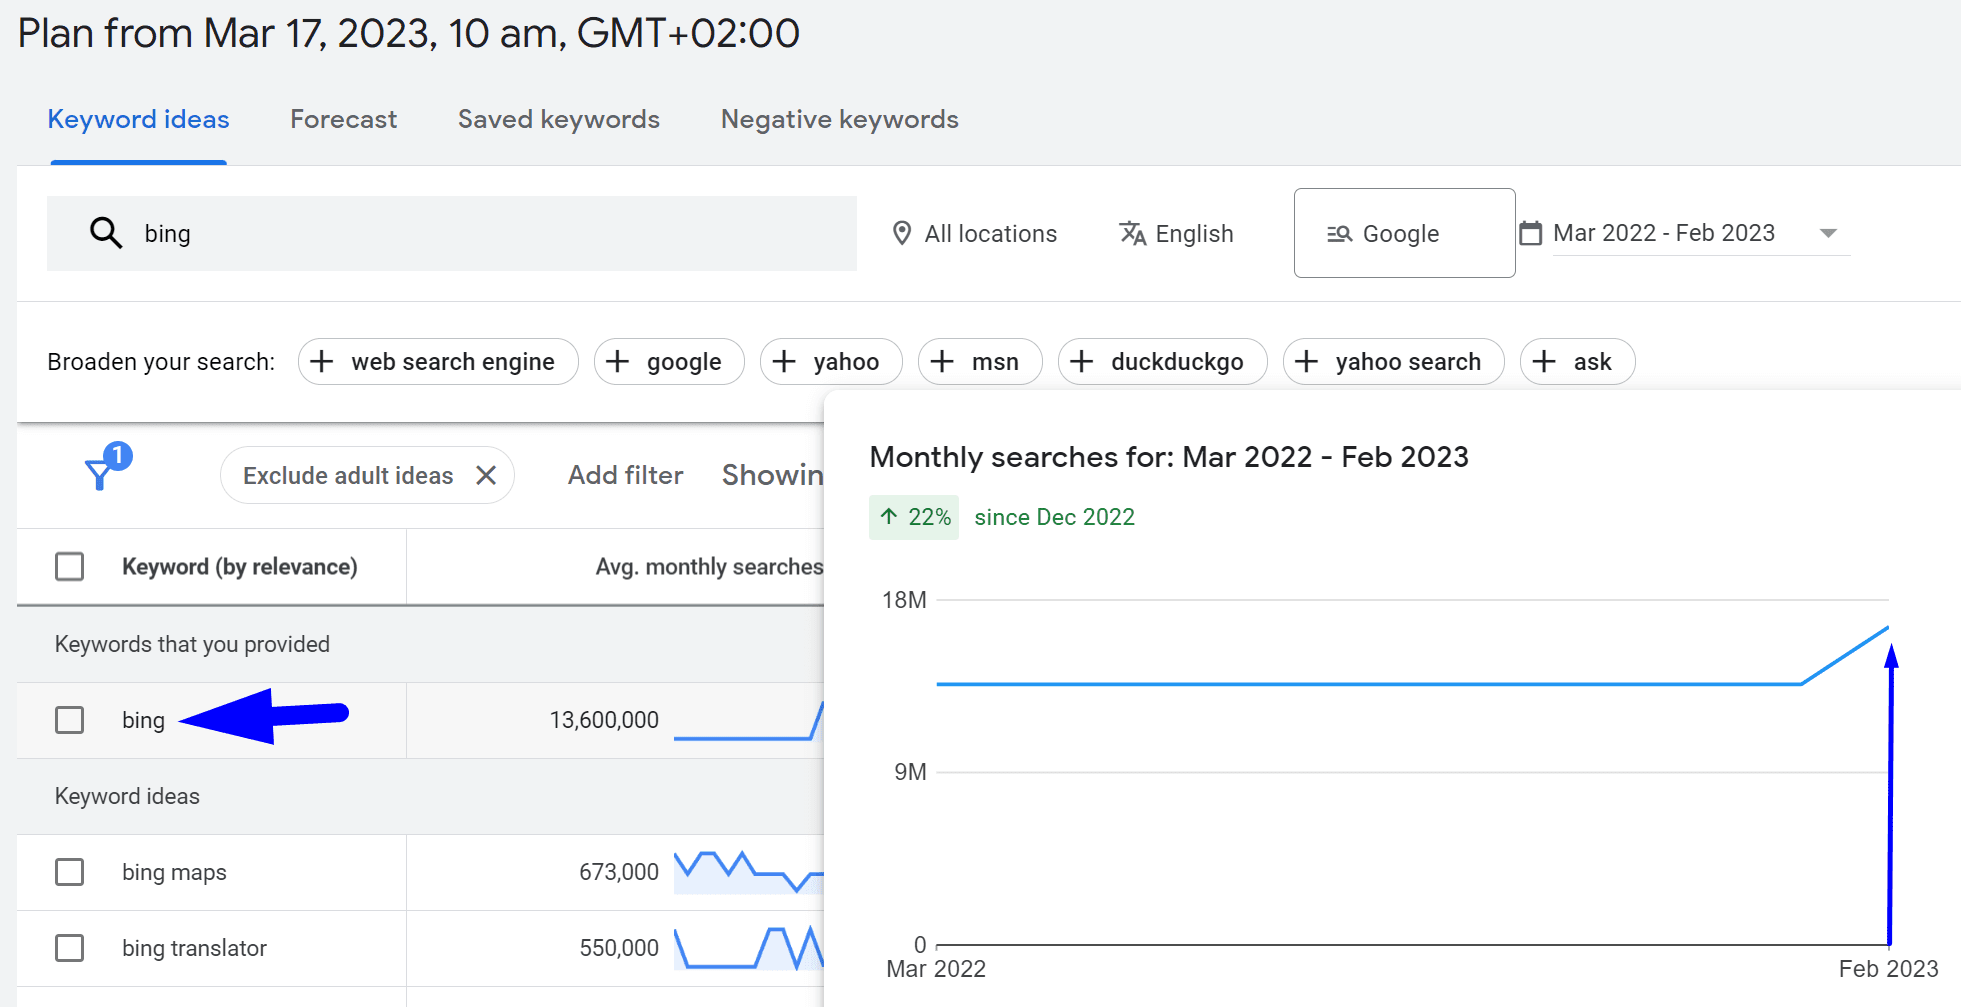Open the Negative keywords tab
1961x1007 pixels.
click(839, 120)
